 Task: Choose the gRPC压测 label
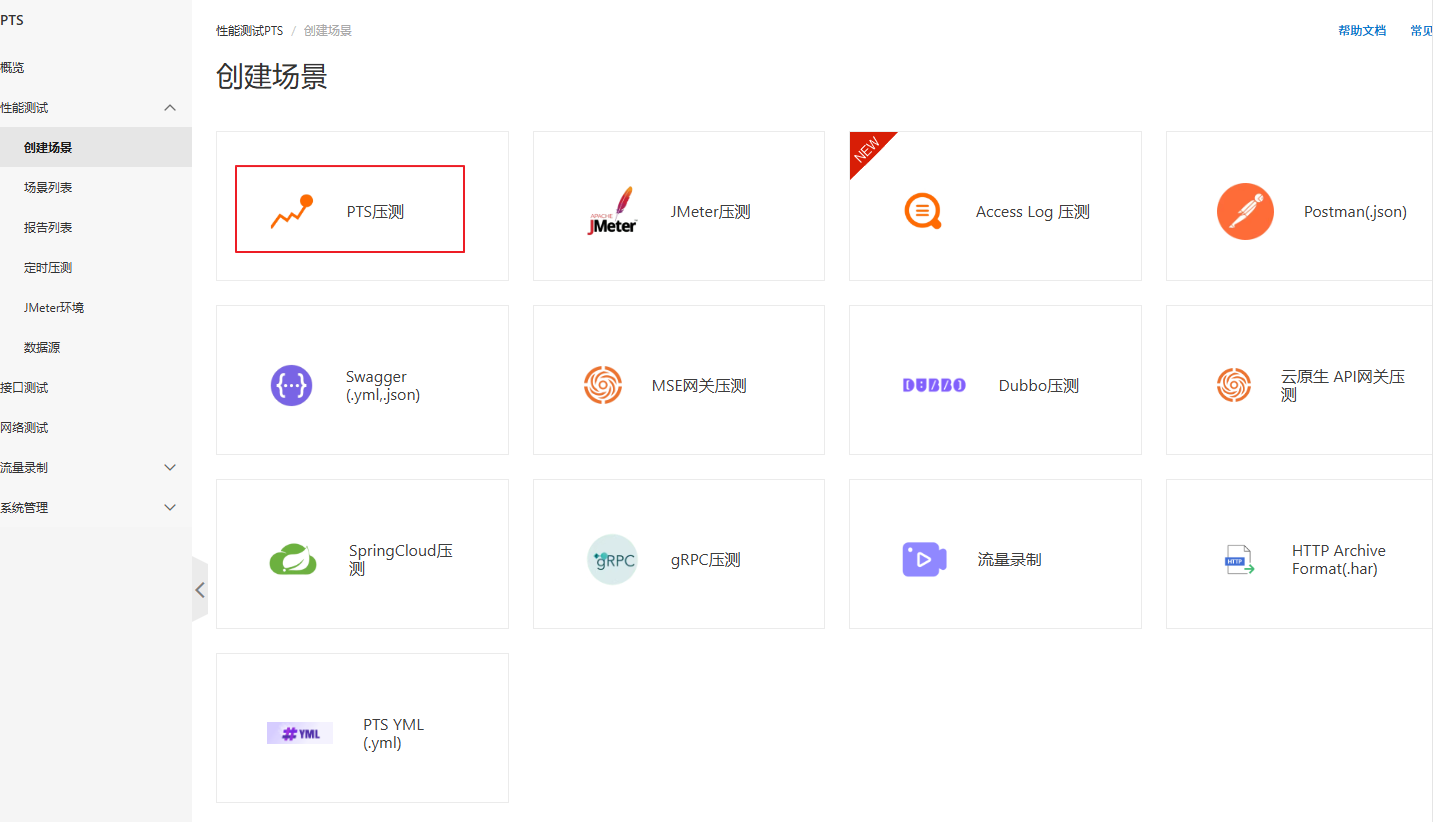(706, 560)
